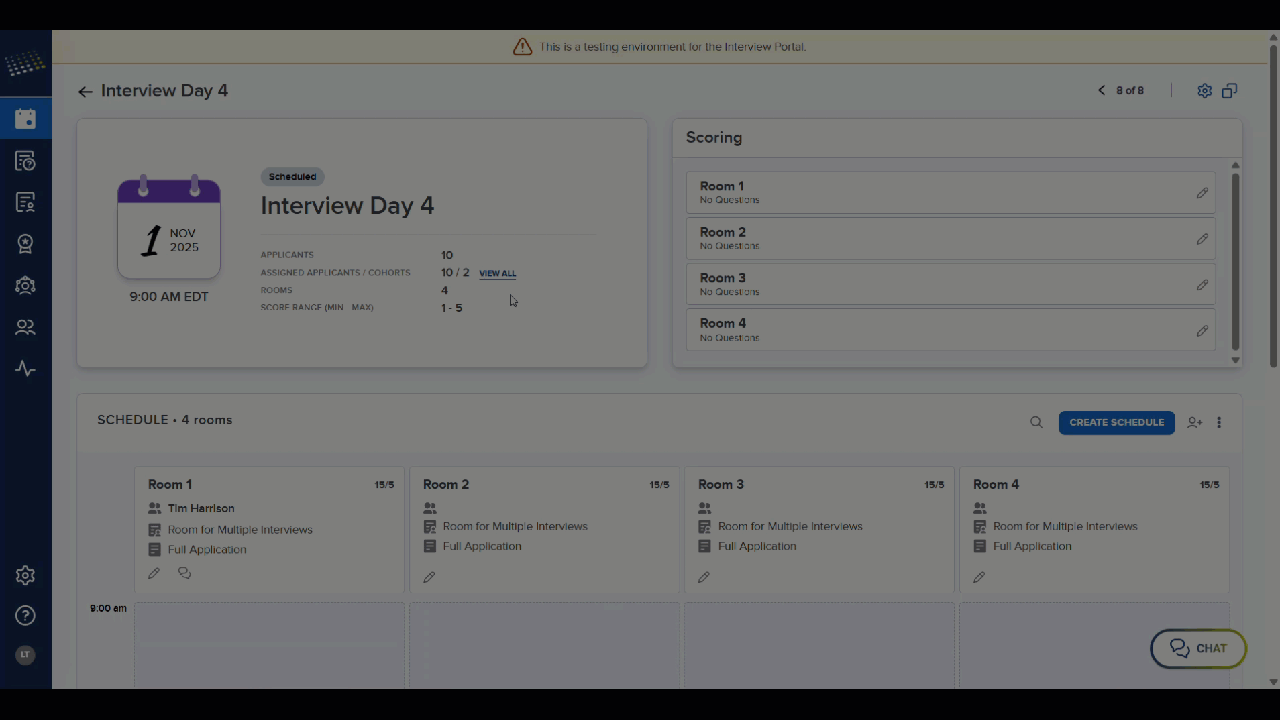This screenshot has width=1280, height=720.
Task: Click the duplicate icon near the settings gear
Action: point(1229,90)
